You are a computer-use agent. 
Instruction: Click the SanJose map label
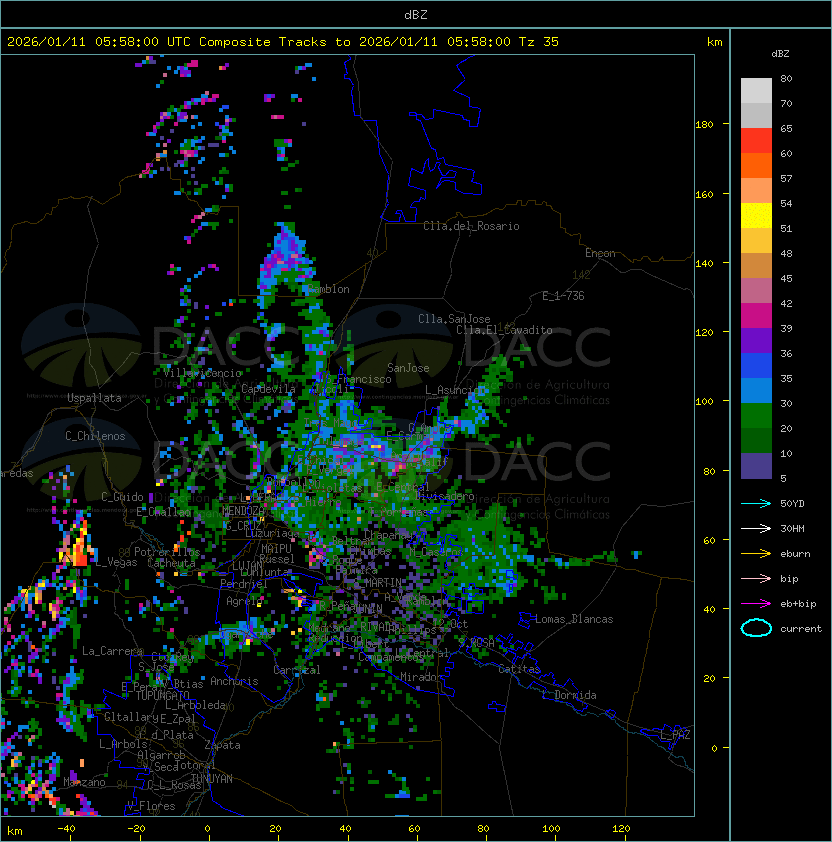(408, 368)
